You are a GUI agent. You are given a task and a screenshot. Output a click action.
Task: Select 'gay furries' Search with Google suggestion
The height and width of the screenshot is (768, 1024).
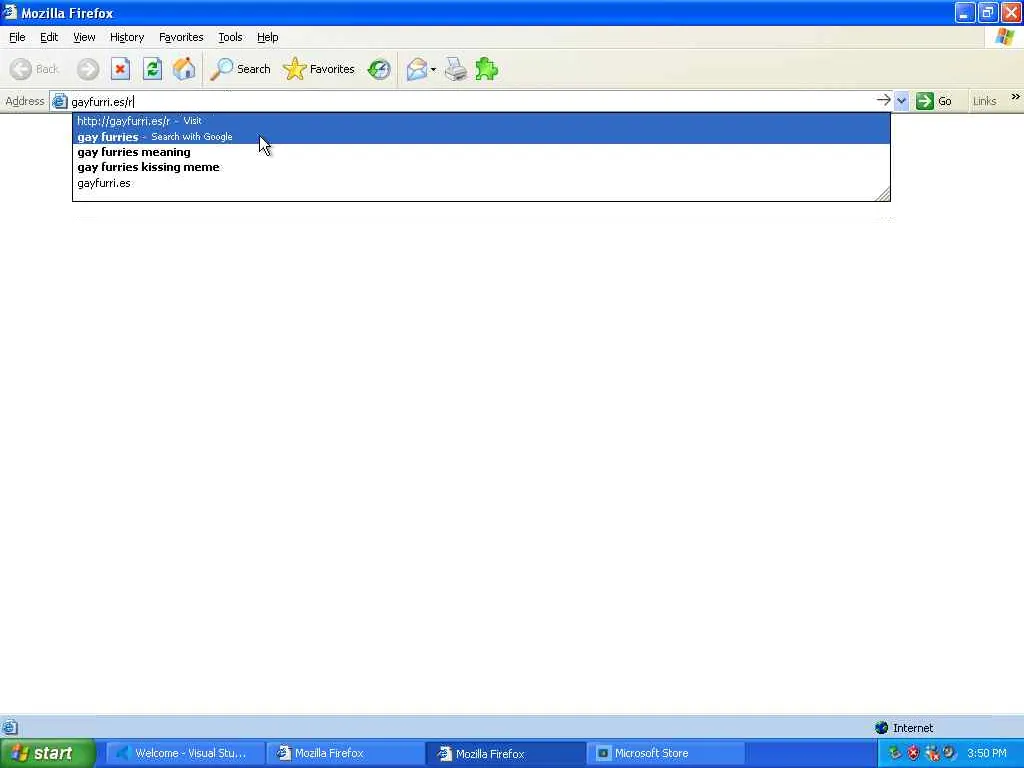481,136
